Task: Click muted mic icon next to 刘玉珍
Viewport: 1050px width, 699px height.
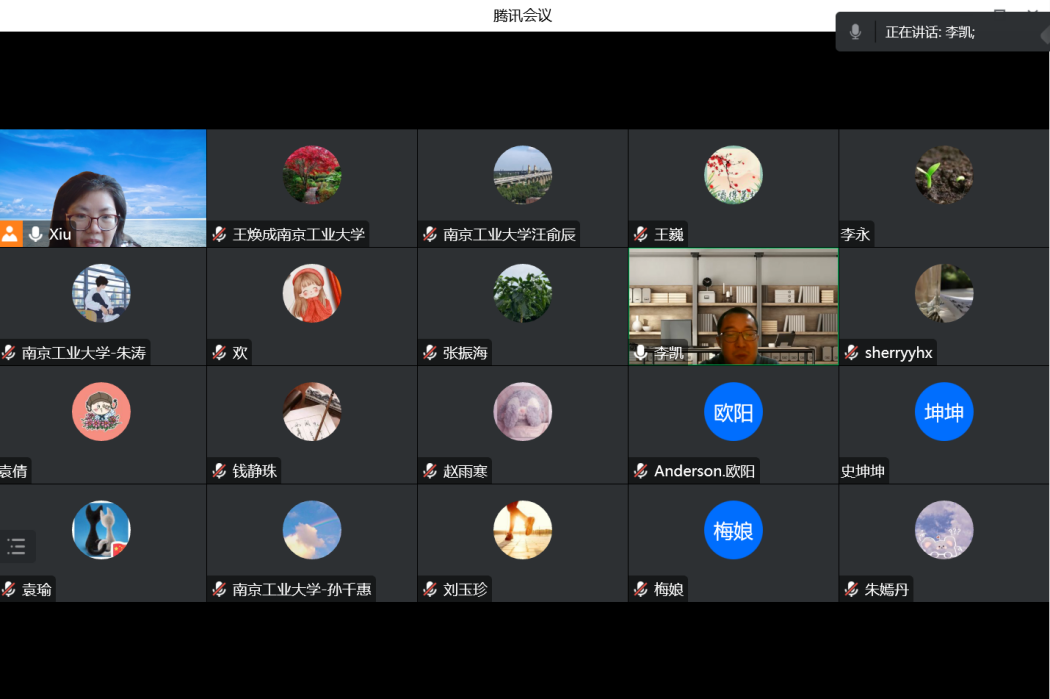Action: (430, 589)
